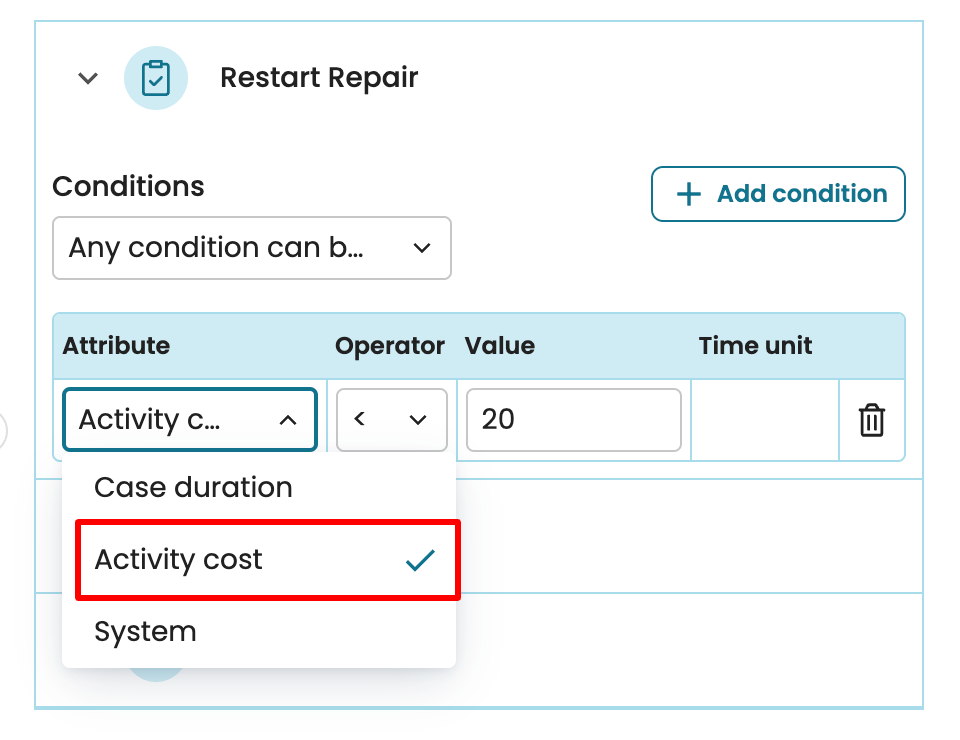Screen dimensions: 960x740
Task: Click the Restart Repair clipboard icon
Action: (155, 78)
